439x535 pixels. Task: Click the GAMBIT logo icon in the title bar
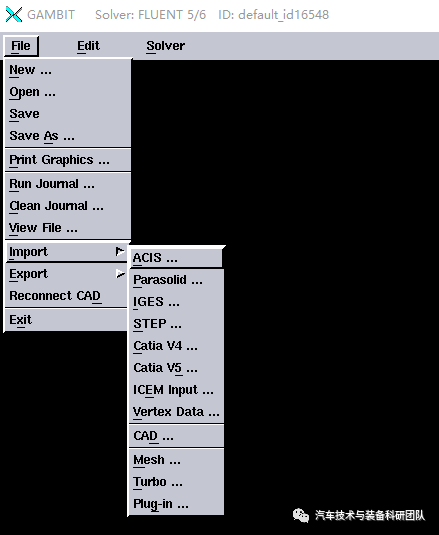14,14
